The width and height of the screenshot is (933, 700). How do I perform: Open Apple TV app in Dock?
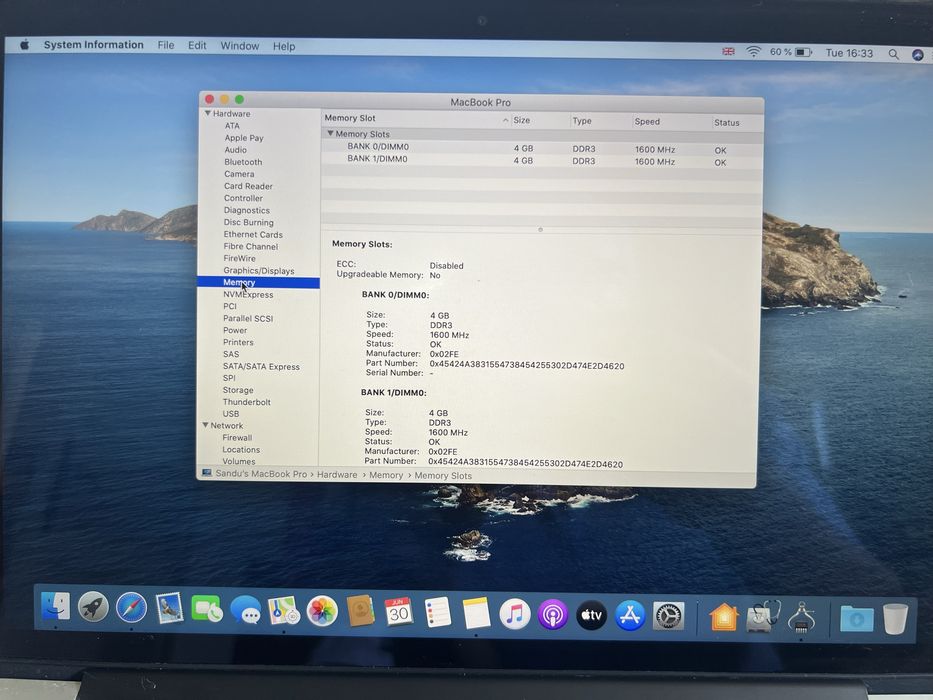(x=591, y=615)
